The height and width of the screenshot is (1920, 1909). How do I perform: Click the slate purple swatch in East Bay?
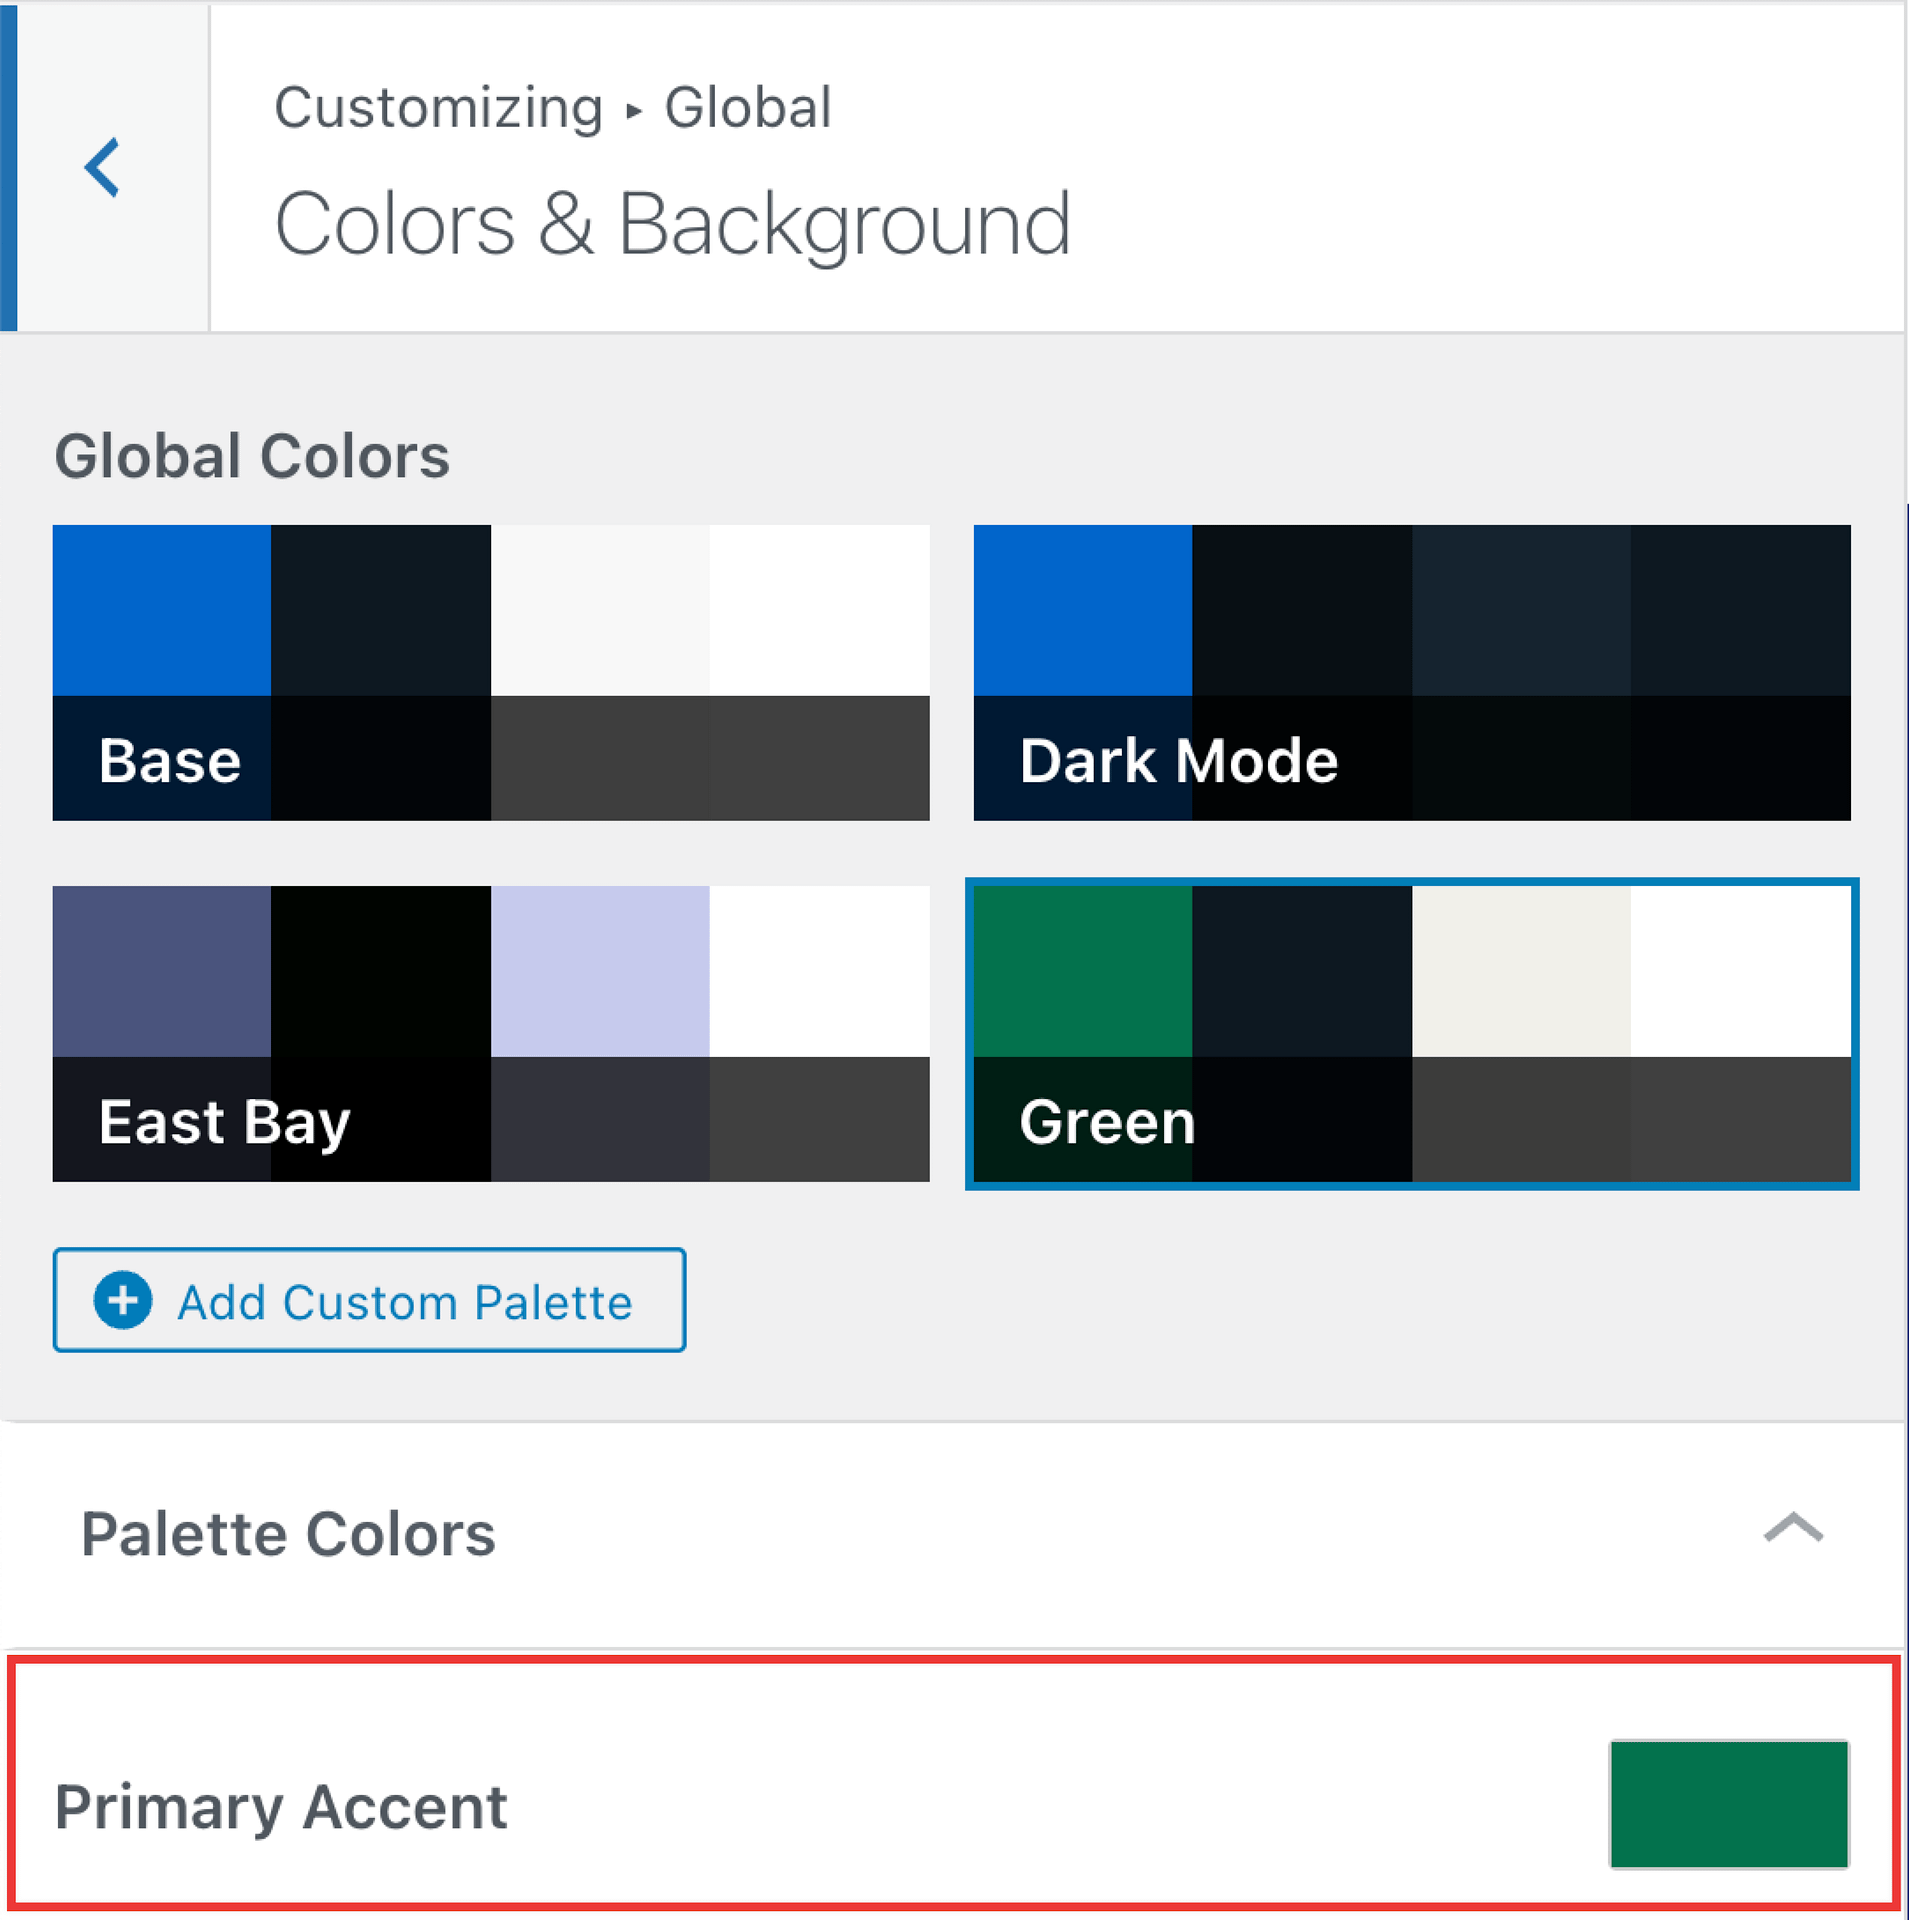pyautogui.click(x=162, y=971)
